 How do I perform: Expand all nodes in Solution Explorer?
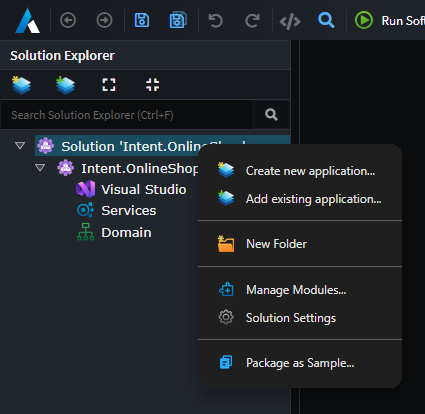(x=109, y=85)
